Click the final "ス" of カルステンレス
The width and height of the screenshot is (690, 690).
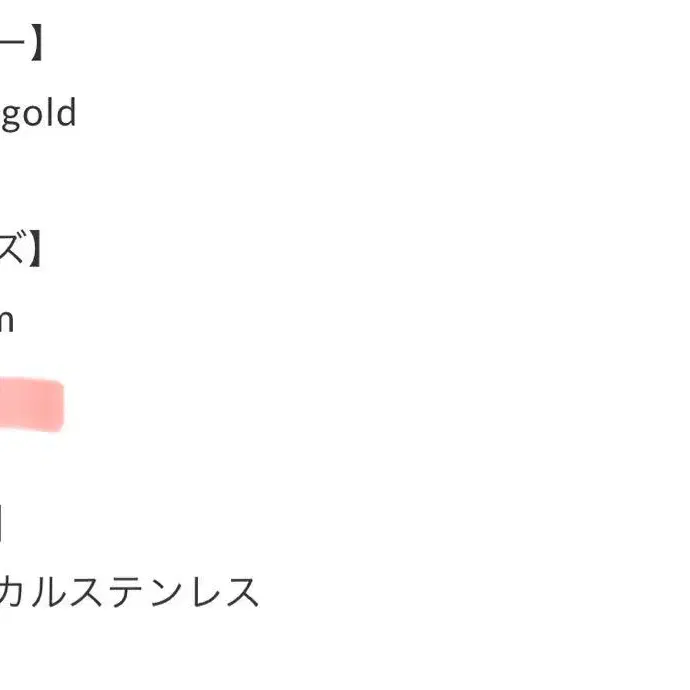pos(242,592)
